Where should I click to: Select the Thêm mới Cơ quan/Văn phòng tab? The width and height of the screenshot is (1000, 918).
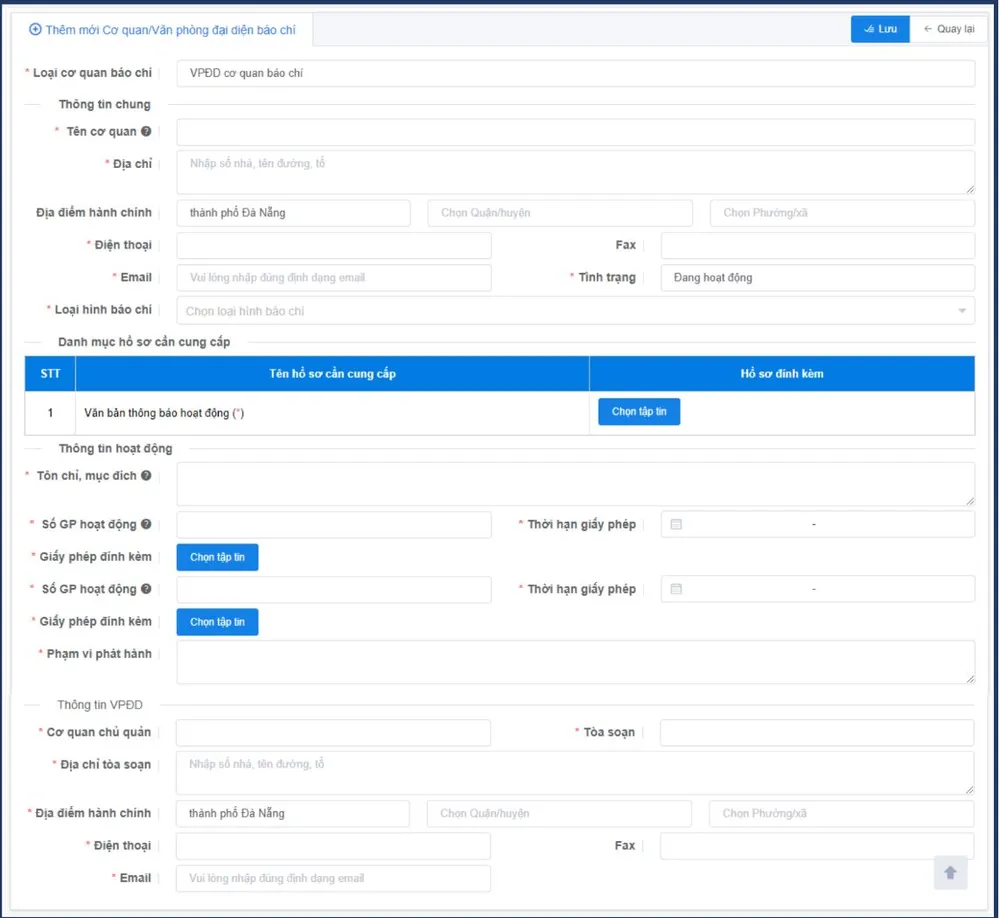(167, 30)
